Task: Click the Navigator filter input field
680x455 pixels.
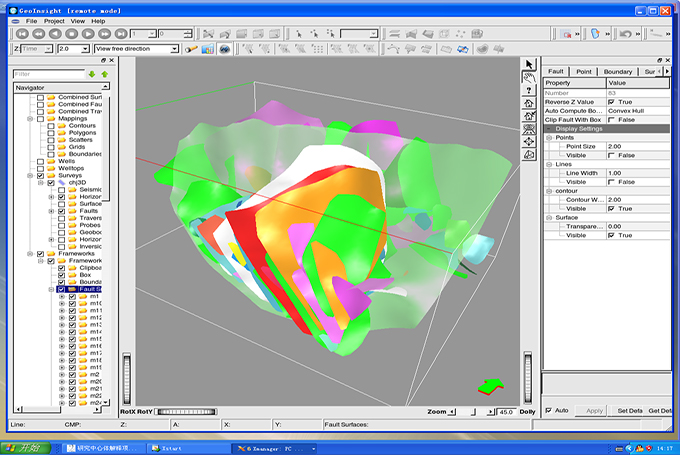Action: click(x=48, y=74)
